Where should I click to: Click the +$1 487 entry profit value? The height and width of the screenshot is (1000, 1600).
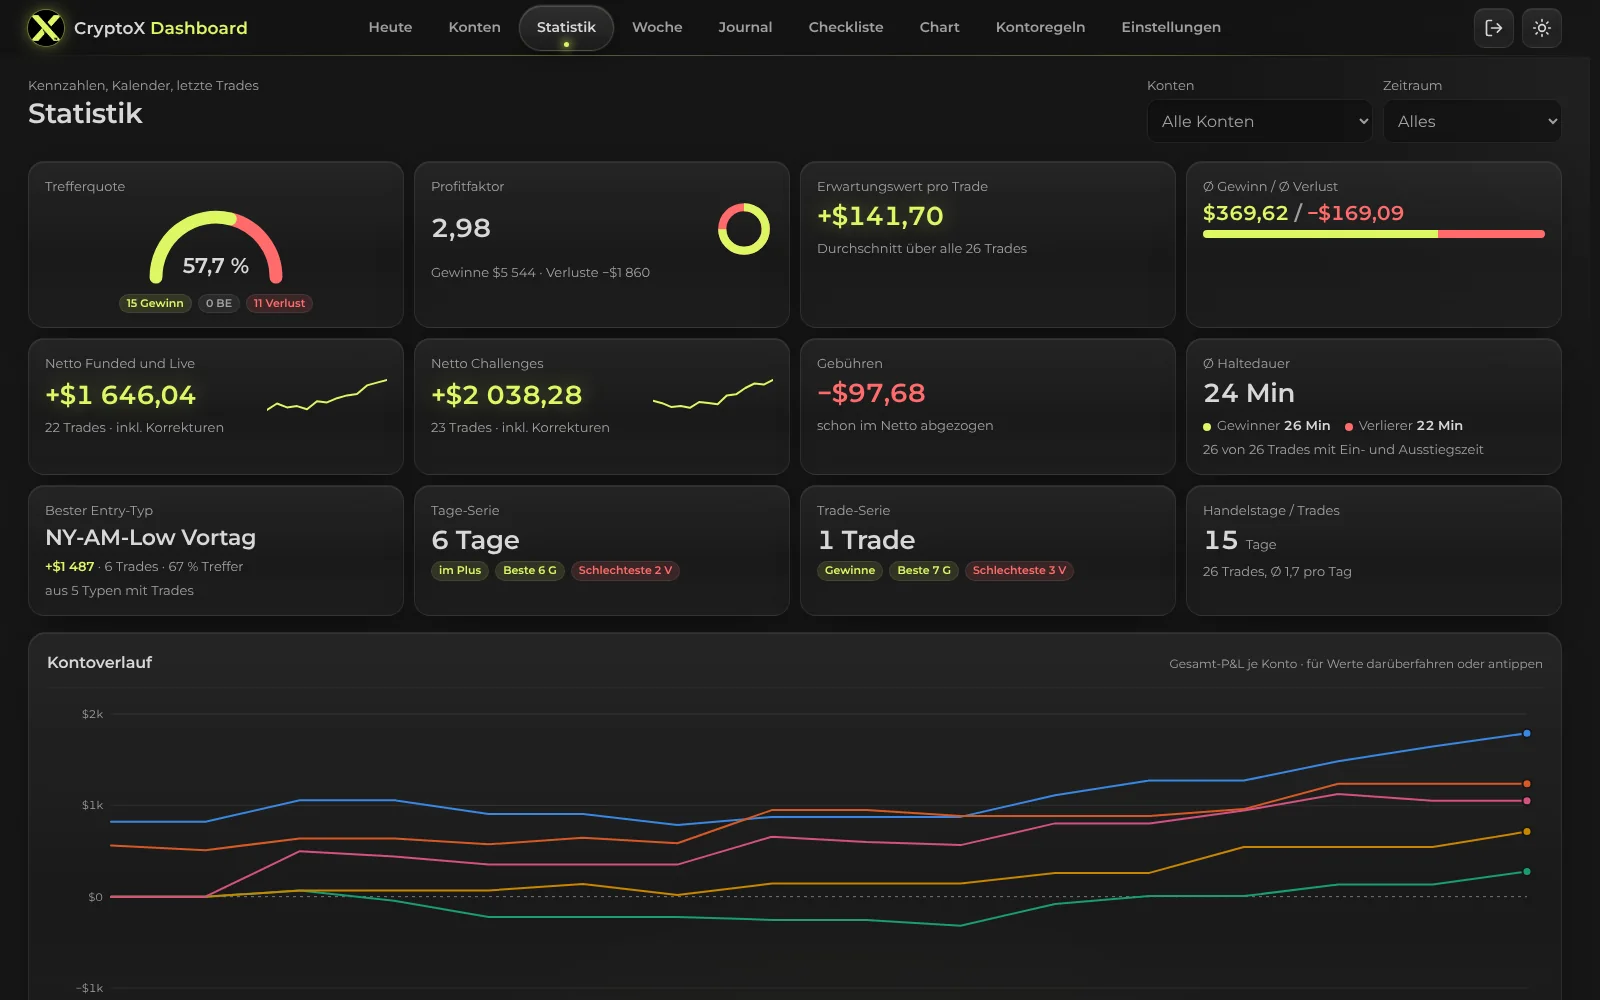tap(69, 566)
